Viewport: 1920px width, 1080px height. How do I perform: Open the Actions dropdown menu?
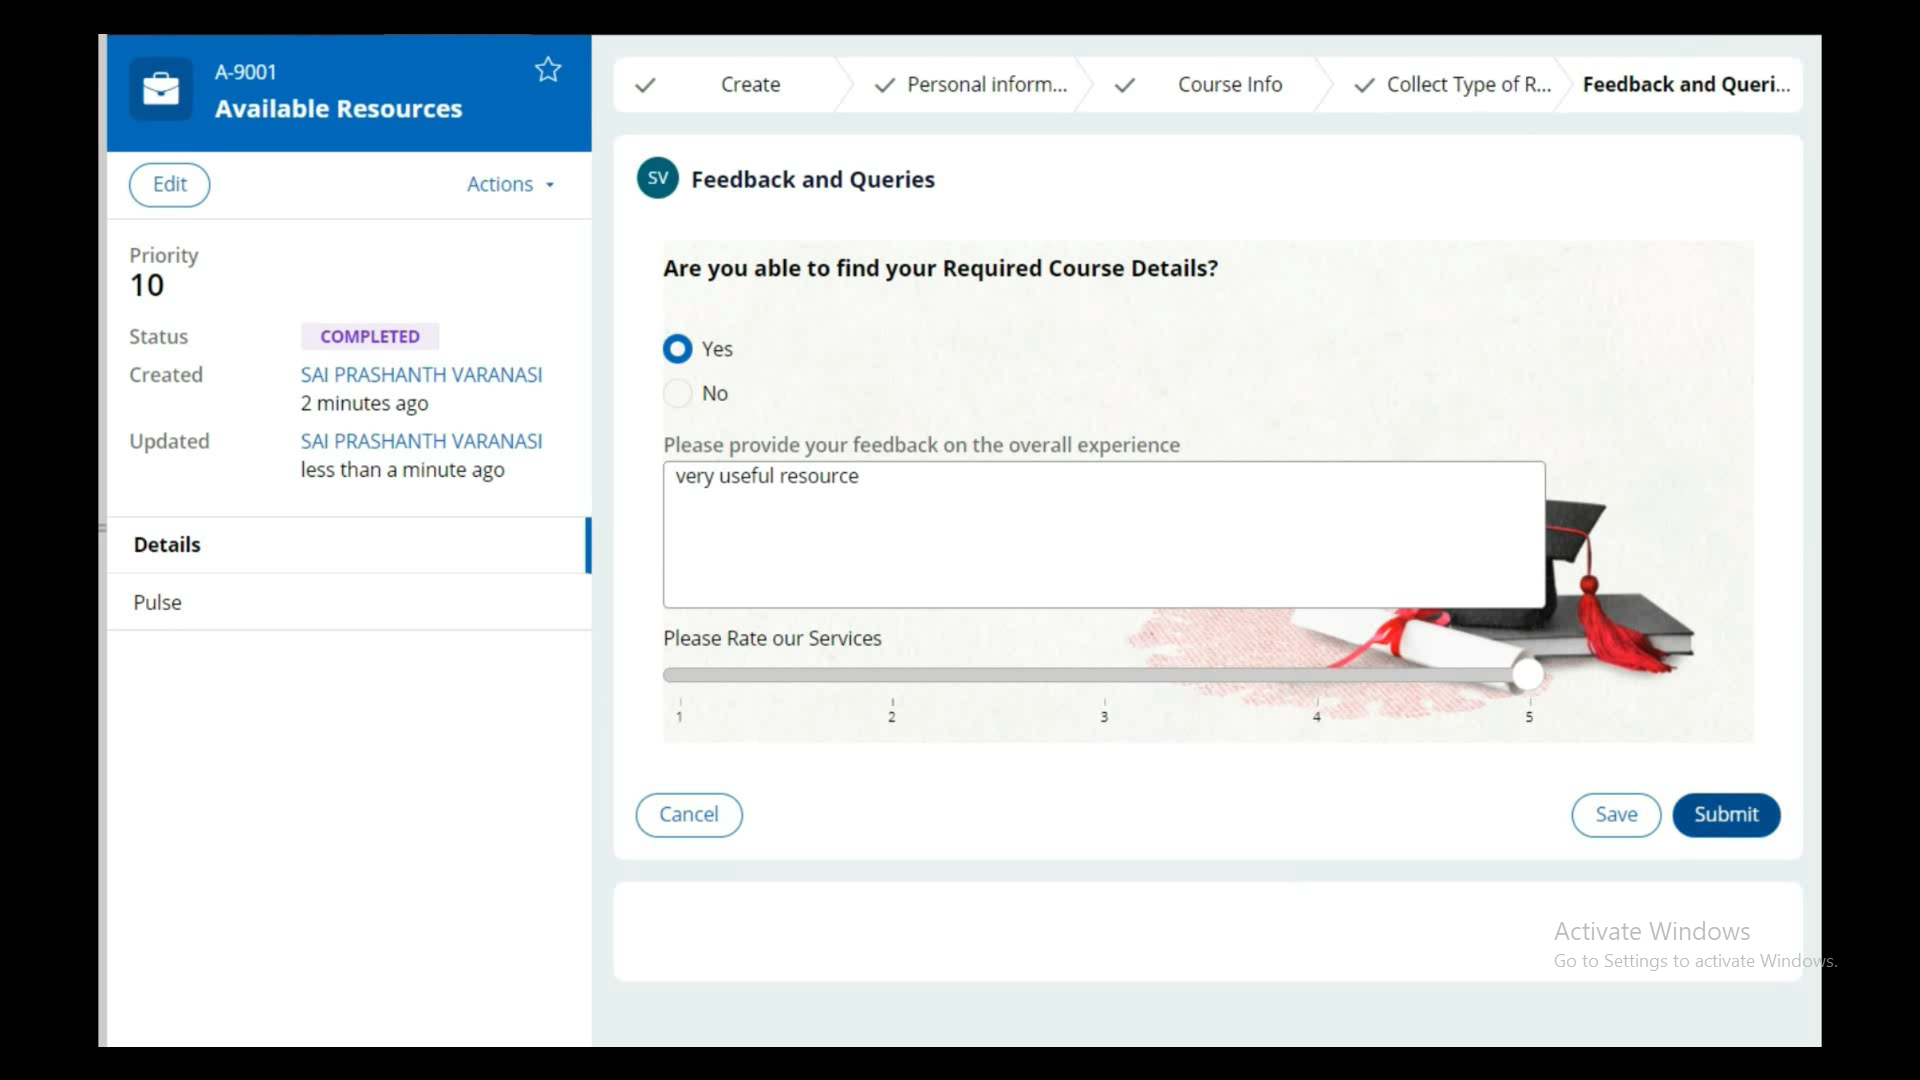[510, 184]
